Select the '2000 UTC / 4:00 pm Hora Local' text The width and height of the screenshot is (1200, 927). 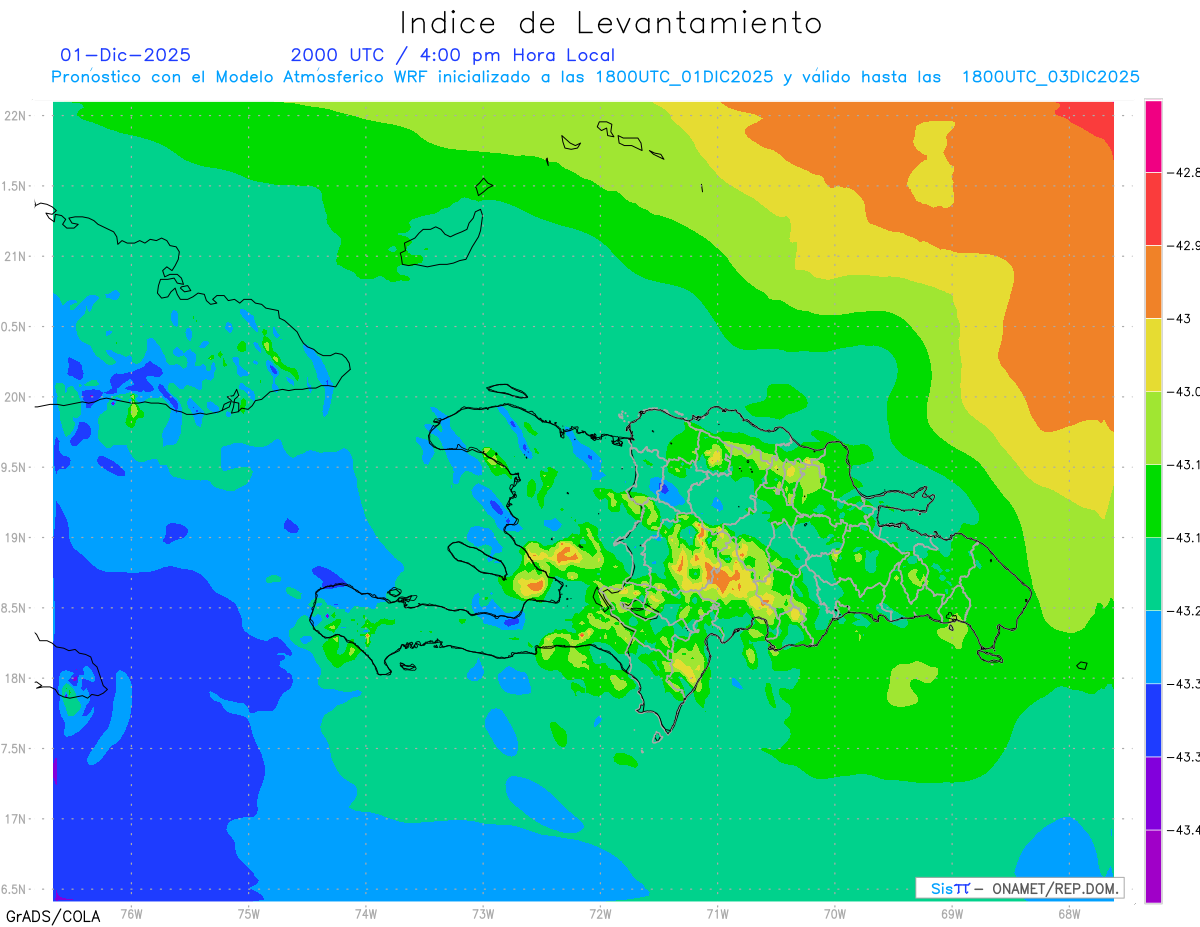[x=453, y=55]
